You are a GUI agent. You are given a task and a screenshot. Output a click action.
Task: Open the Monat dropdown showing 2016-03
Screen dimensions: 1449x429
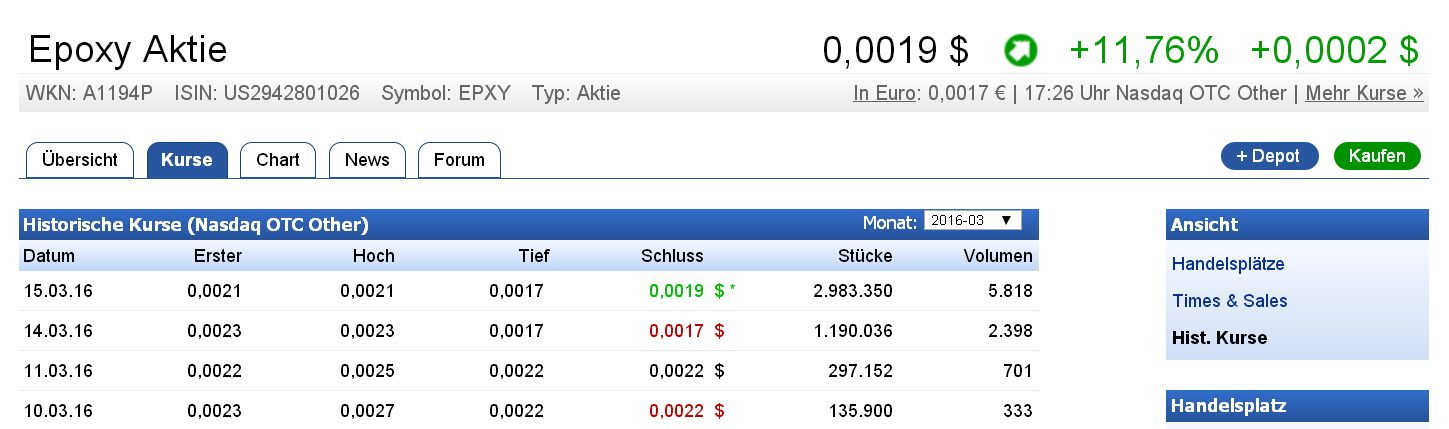coord(971,221)
